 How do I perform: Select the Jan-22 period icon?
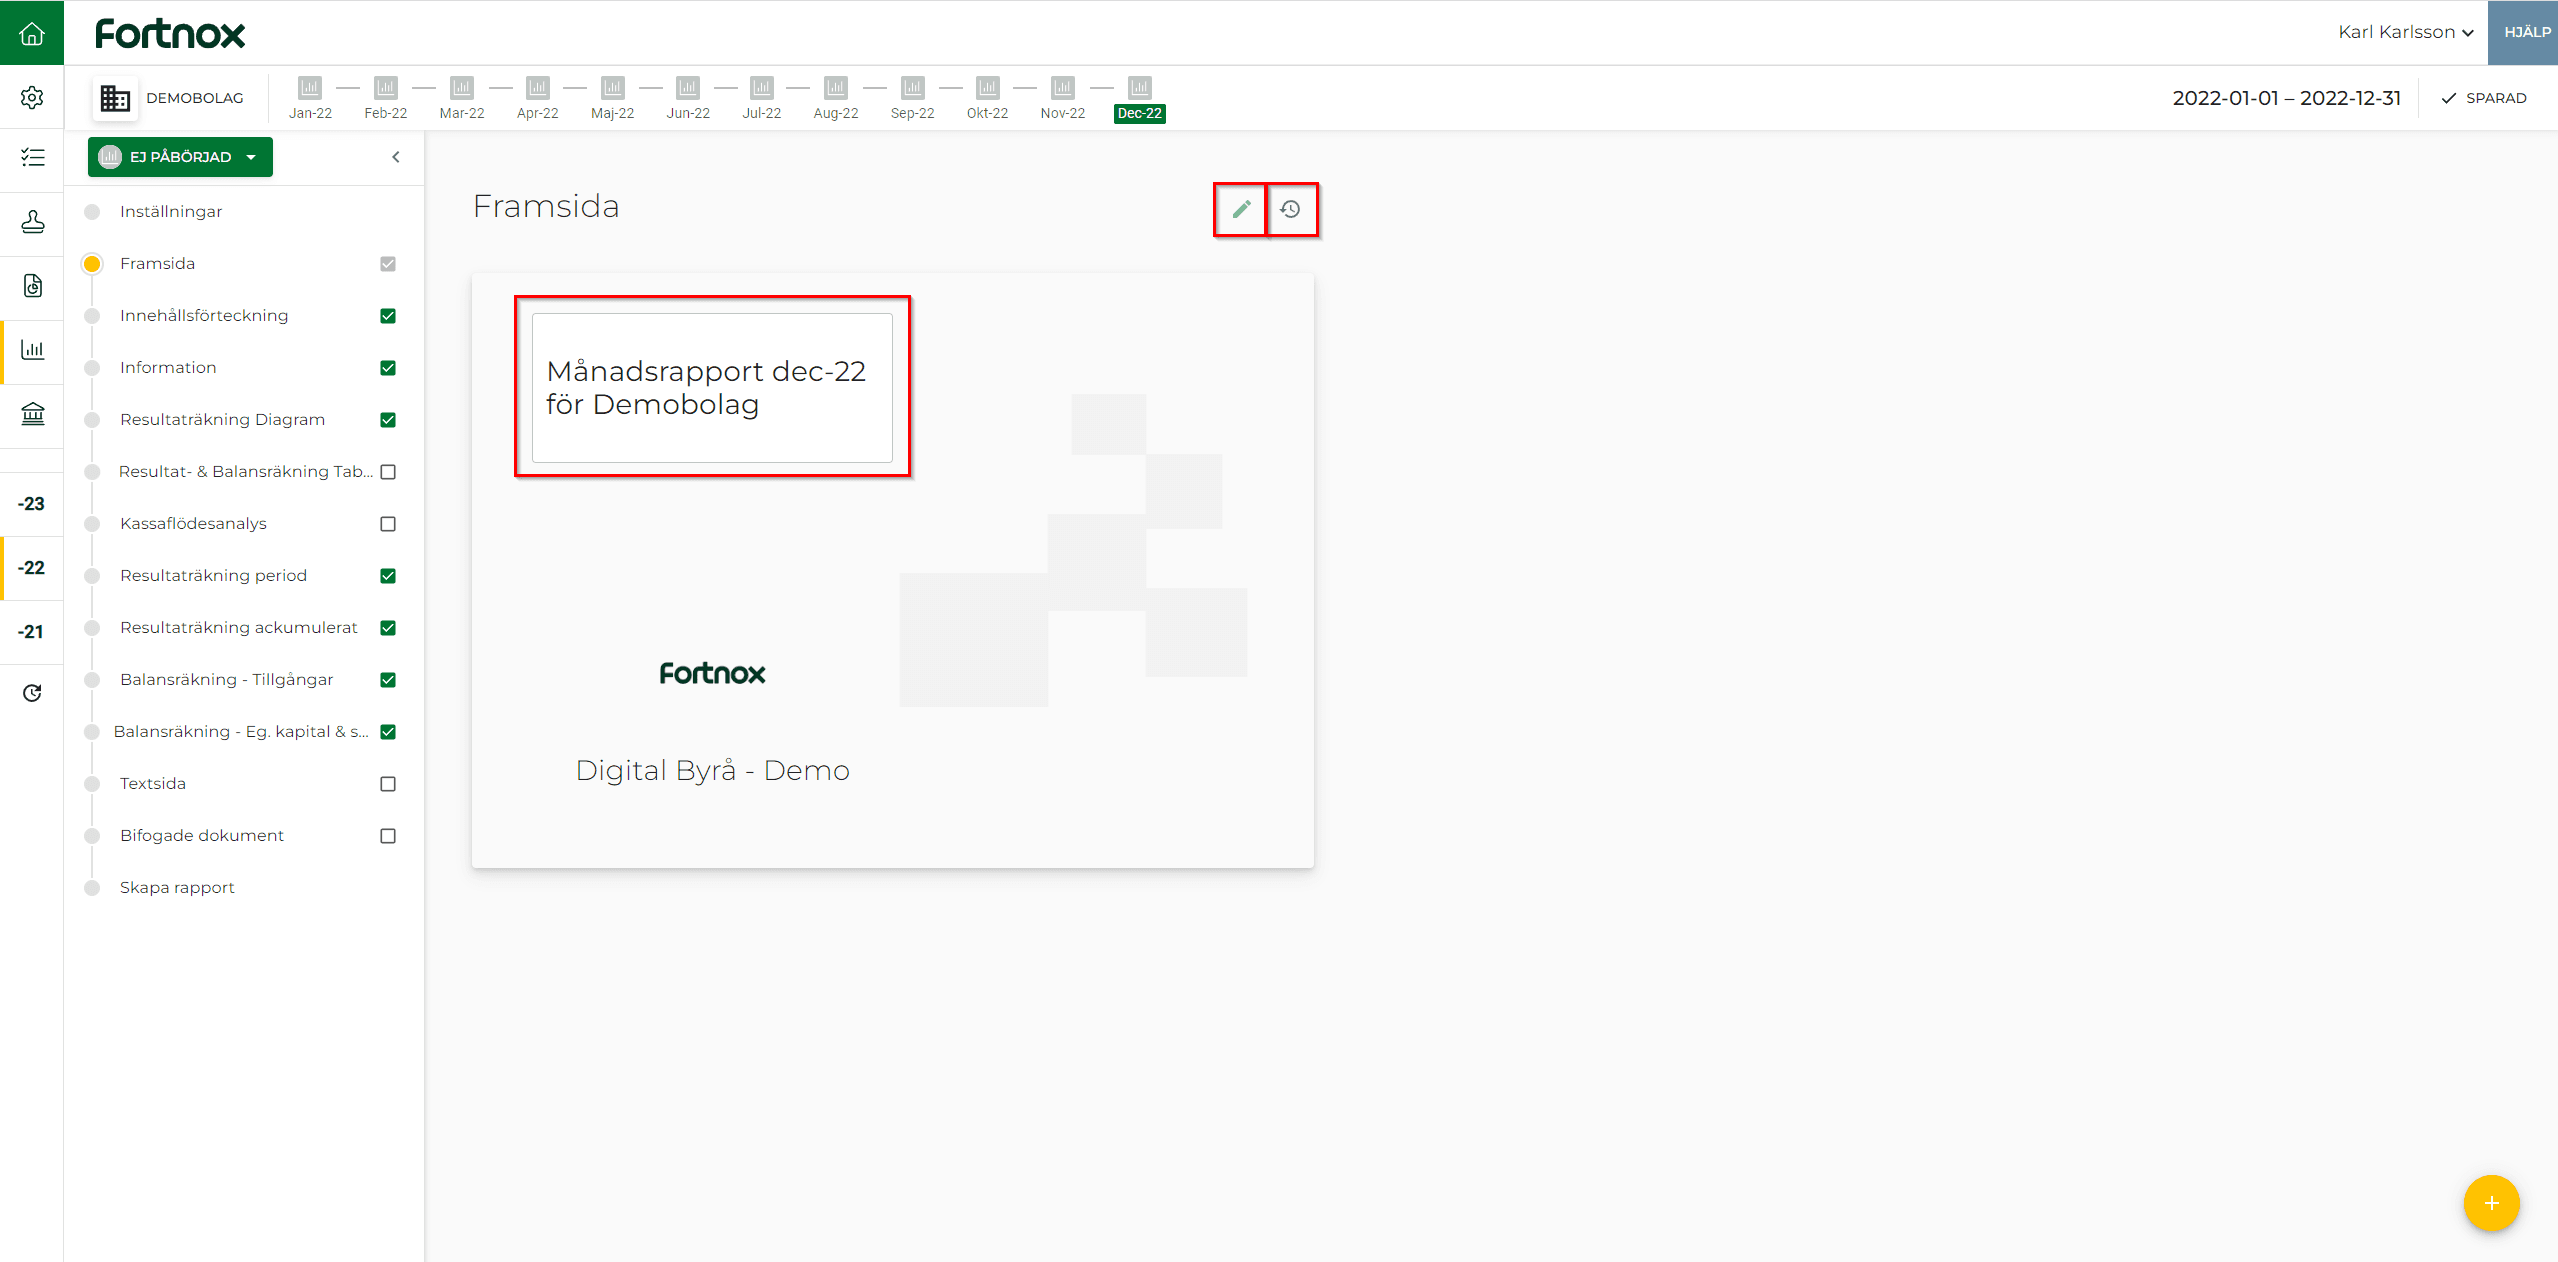(310, 88)
